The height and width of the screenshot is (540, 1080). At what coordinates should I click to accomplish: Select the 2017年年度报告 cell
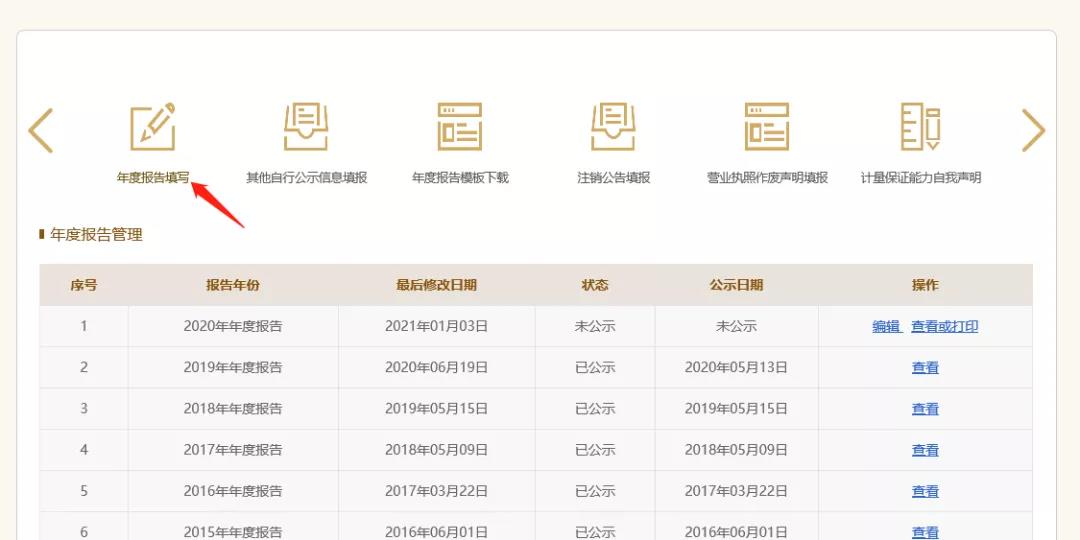(x=233, y=450)
